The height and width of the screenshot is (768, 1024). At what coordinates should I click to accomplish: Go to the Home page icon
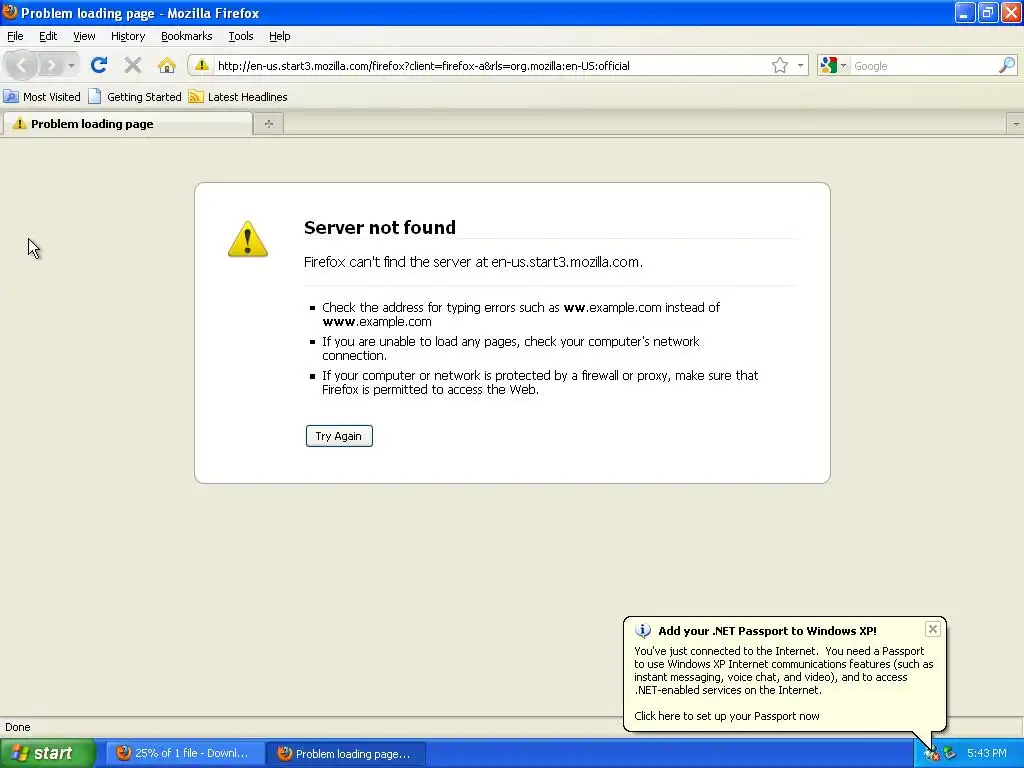point(167,65)
